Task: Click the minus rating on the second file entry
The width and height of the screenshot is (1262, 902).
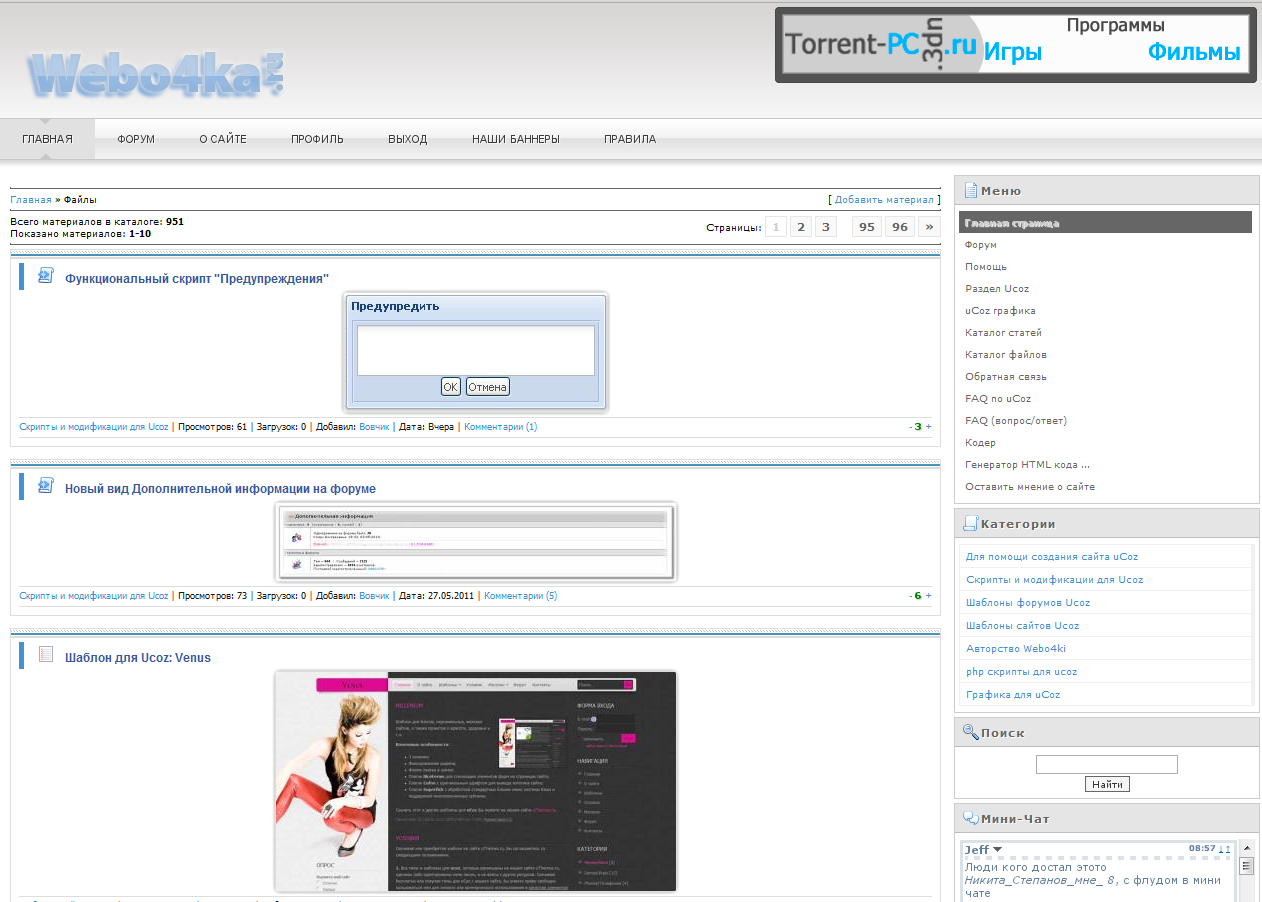Action: (x=910, y=596)
